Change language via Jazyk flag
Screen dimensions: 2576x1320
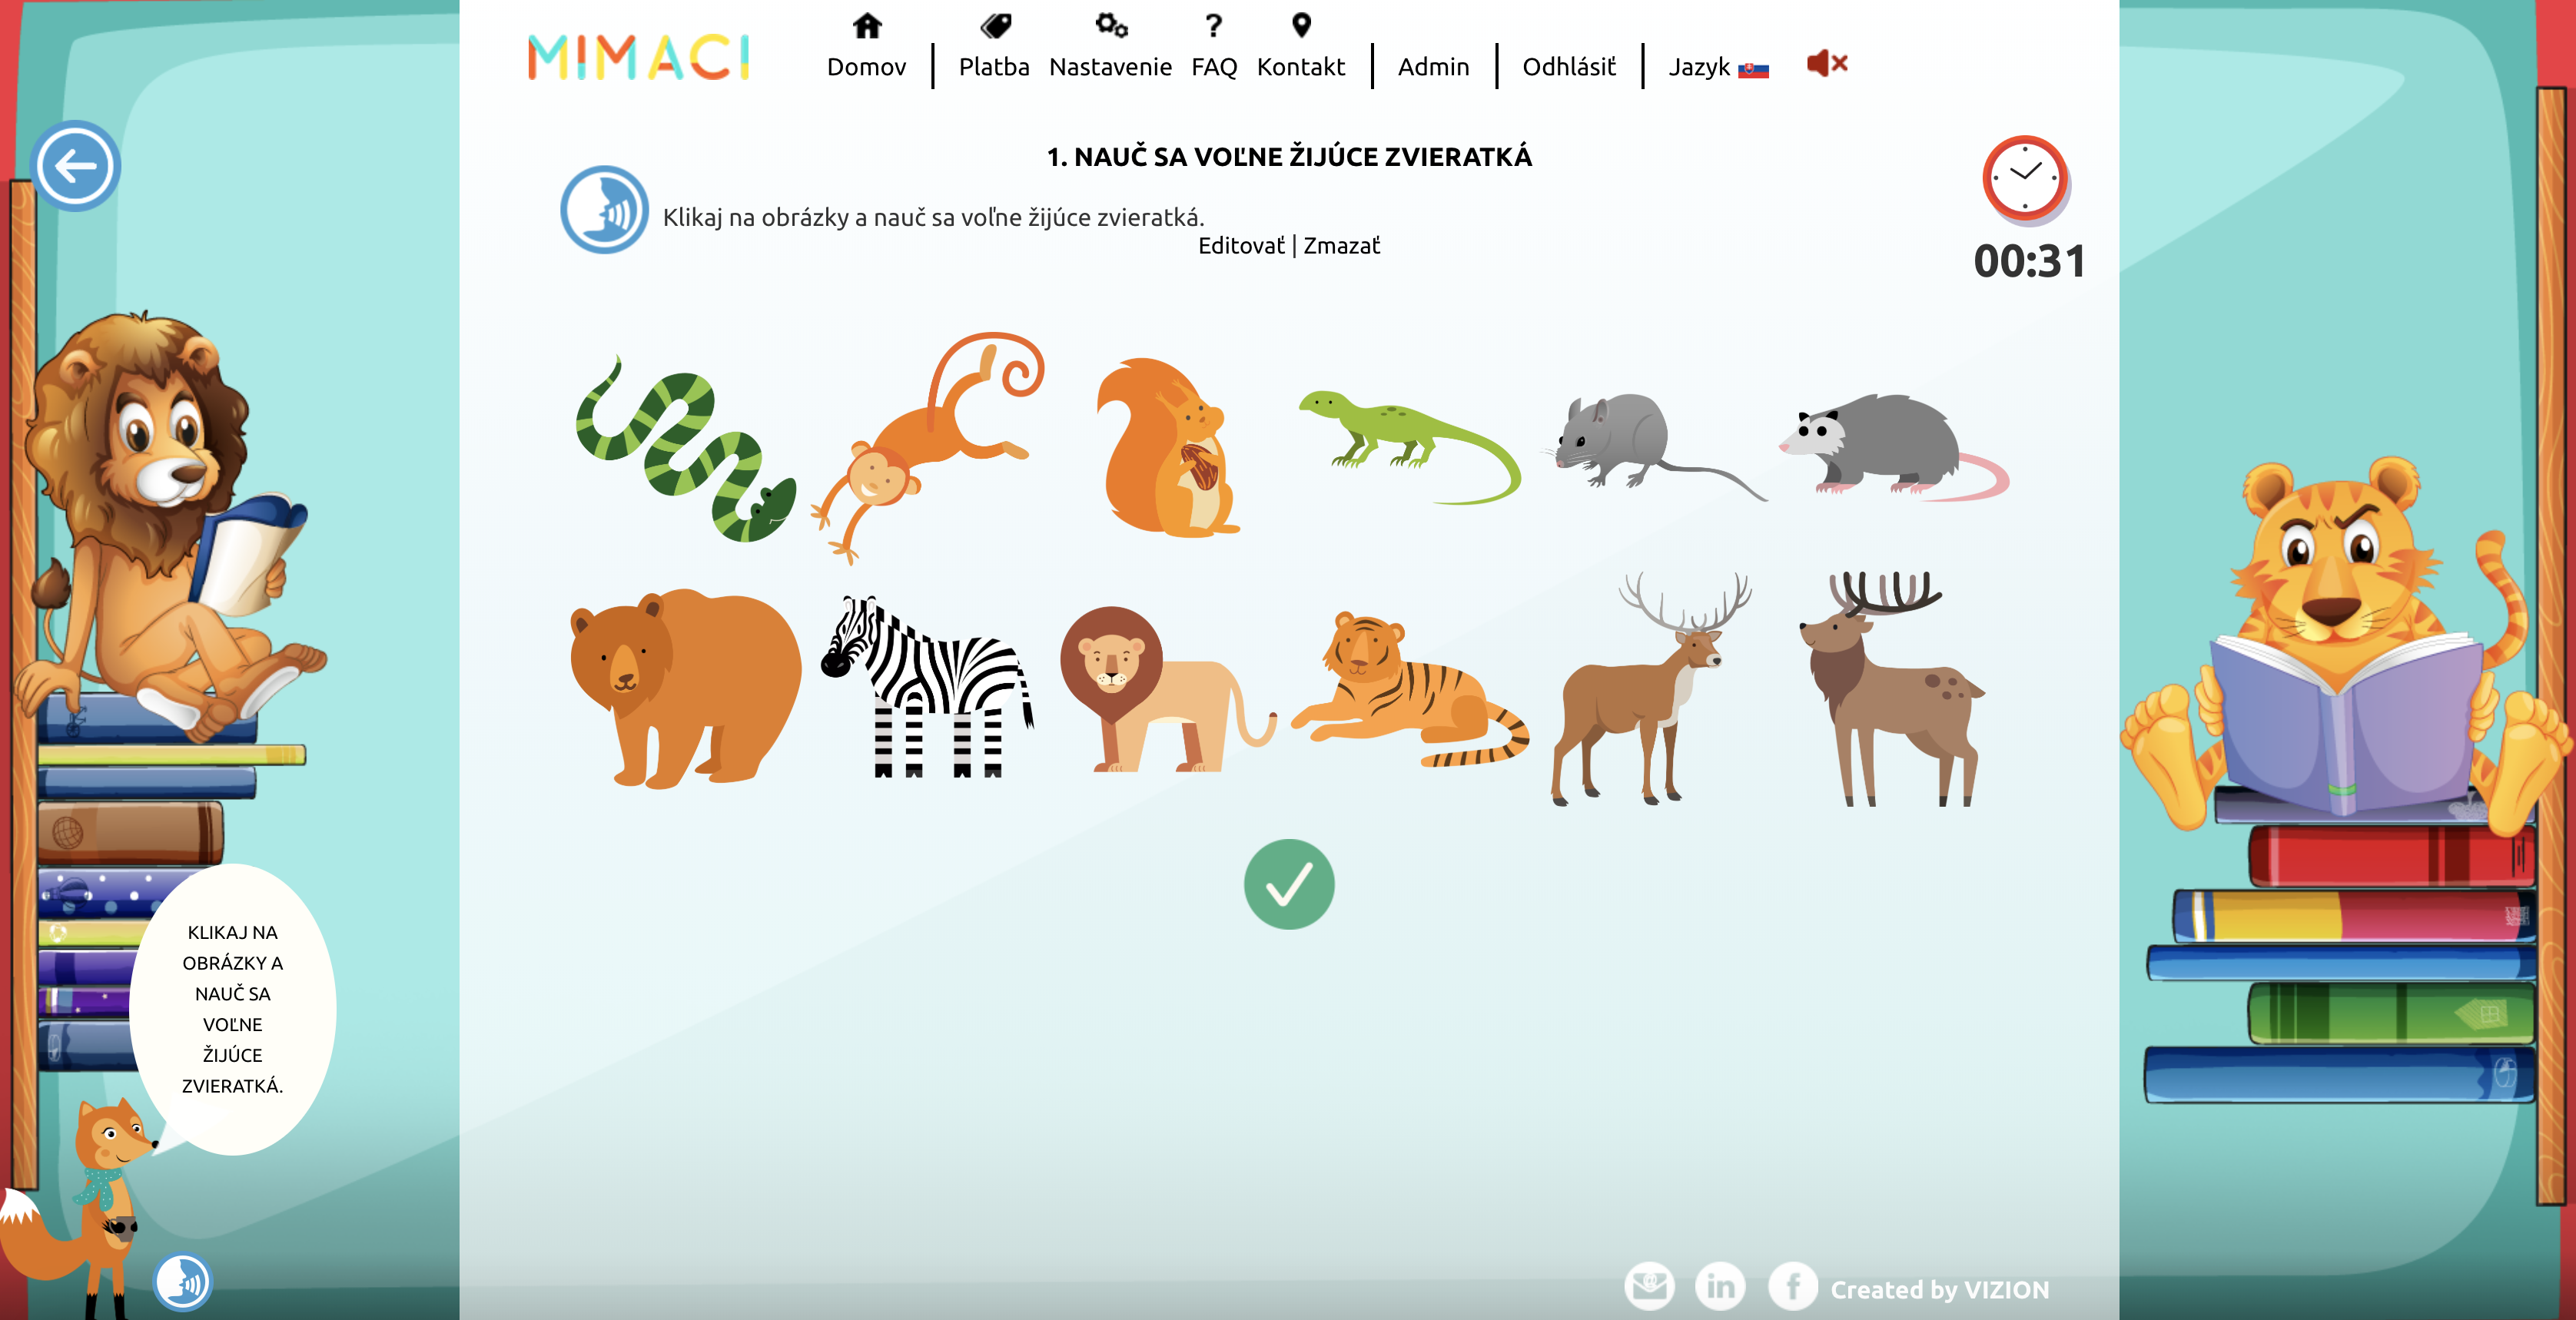tap(1718, 67)
